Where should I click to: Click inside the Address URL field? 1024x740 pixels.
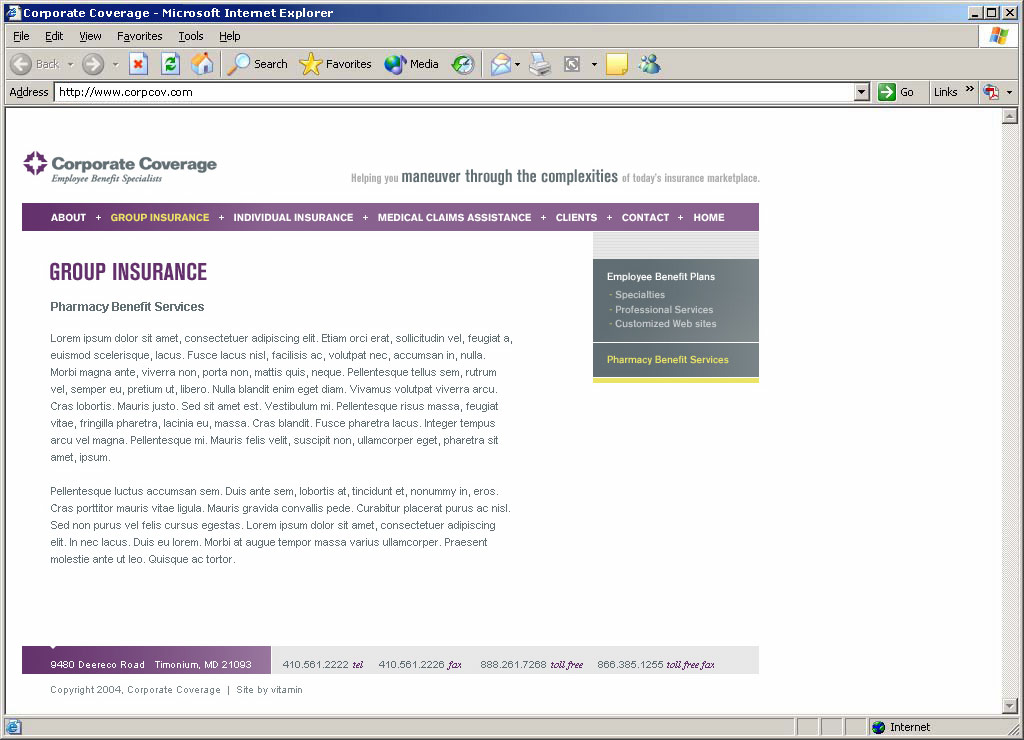(x=450, y=92)
